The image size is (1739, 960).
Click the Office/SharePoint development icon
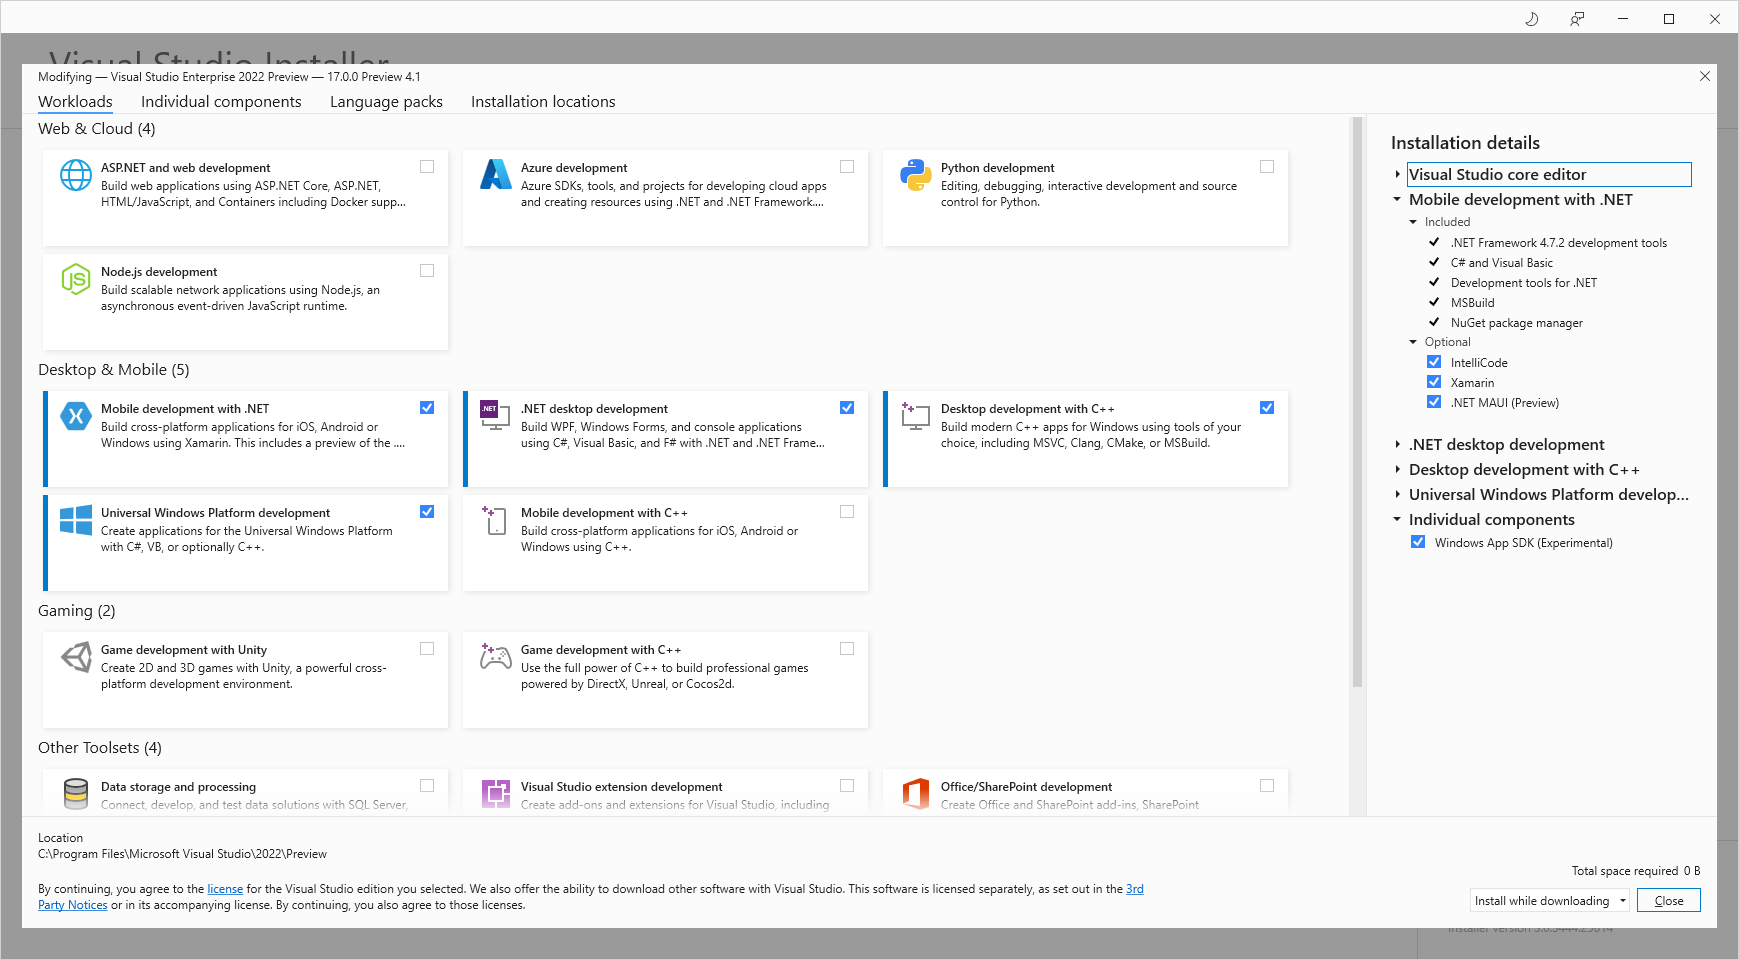915,793
